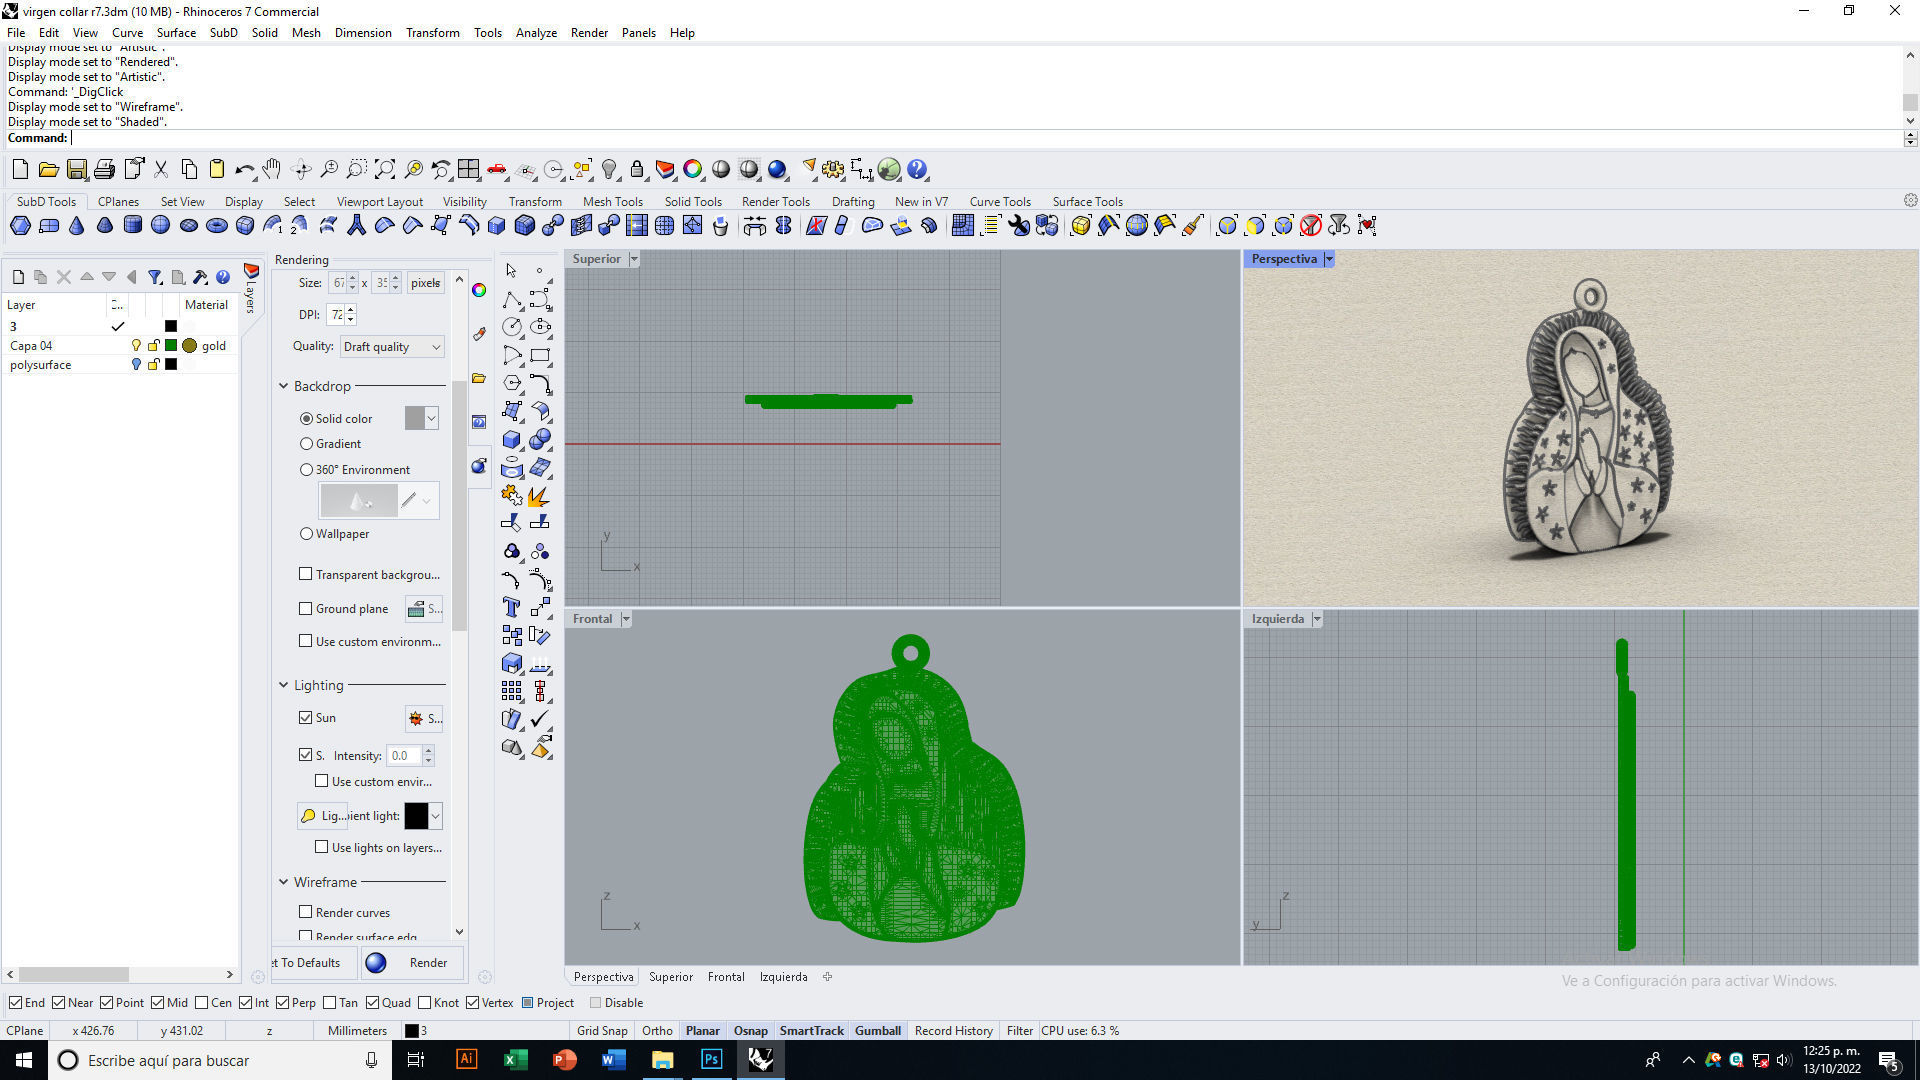The width and height of the screenshot is (1920, 1080).
Task: Click the SubD cone icon
Action: (76, 225)
